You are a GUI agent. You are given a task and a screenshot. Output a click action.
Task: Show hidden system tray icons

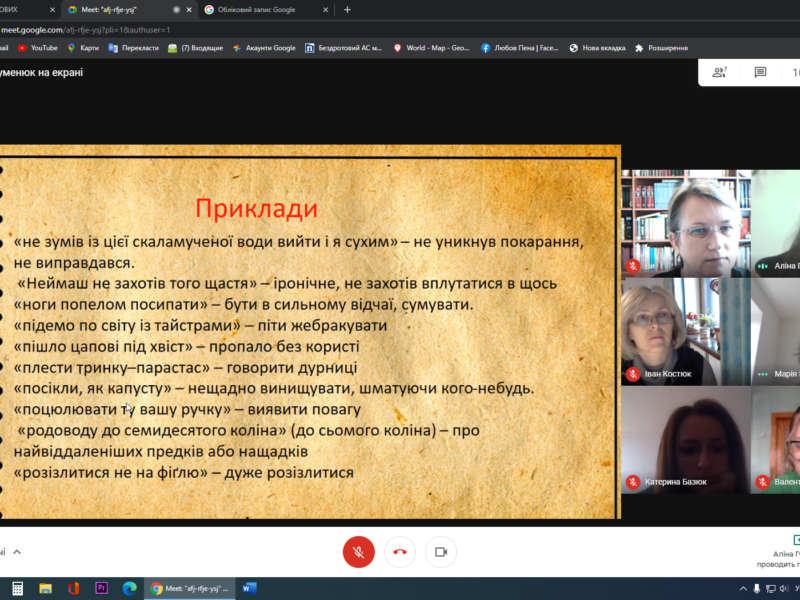point(743,588)
